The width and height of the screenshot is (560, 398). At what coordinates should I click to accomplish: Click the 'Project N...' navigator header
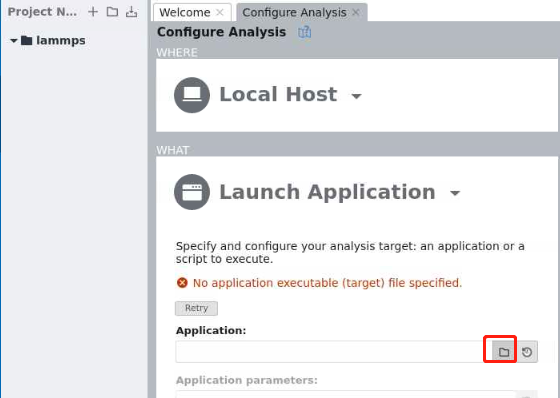[x=42, y=12]
